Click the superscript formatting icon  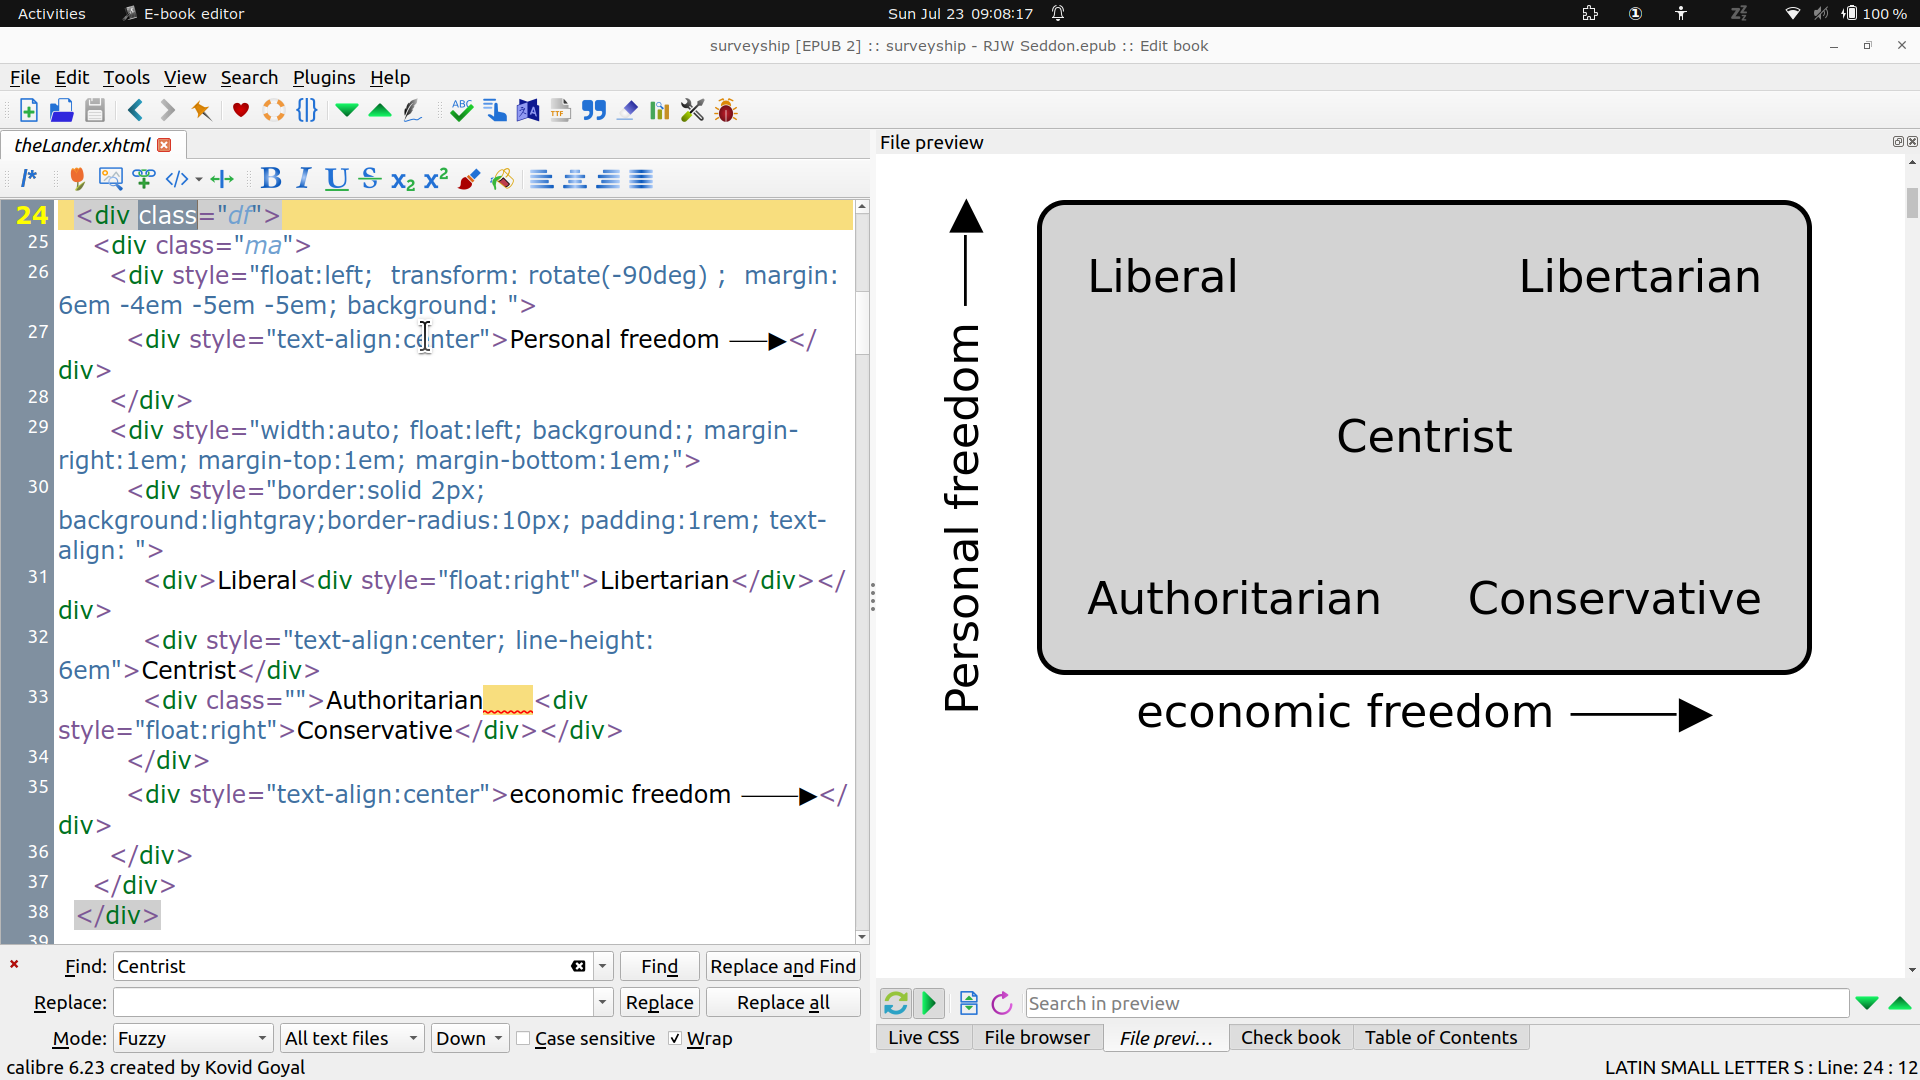(x=436, y=179)
